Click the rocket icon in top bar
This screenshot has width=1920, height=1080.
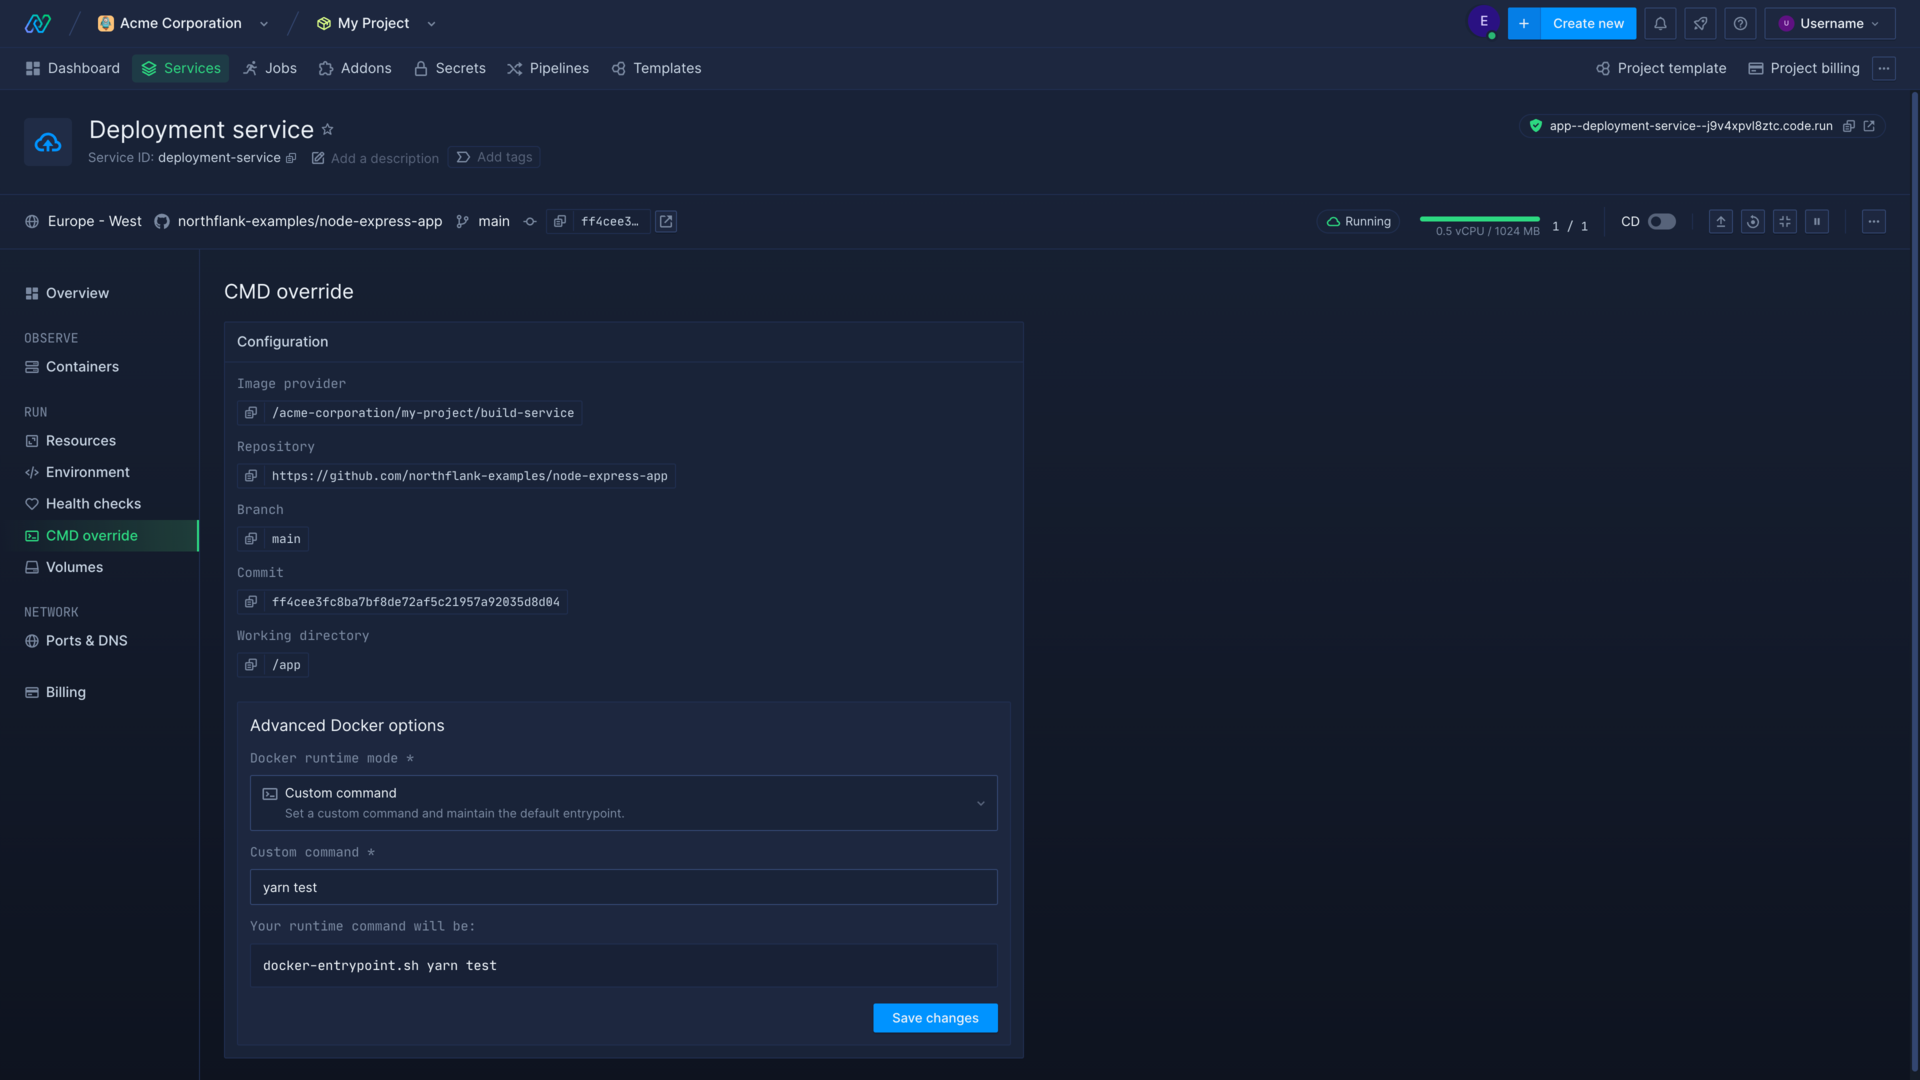pos(1700,23)
